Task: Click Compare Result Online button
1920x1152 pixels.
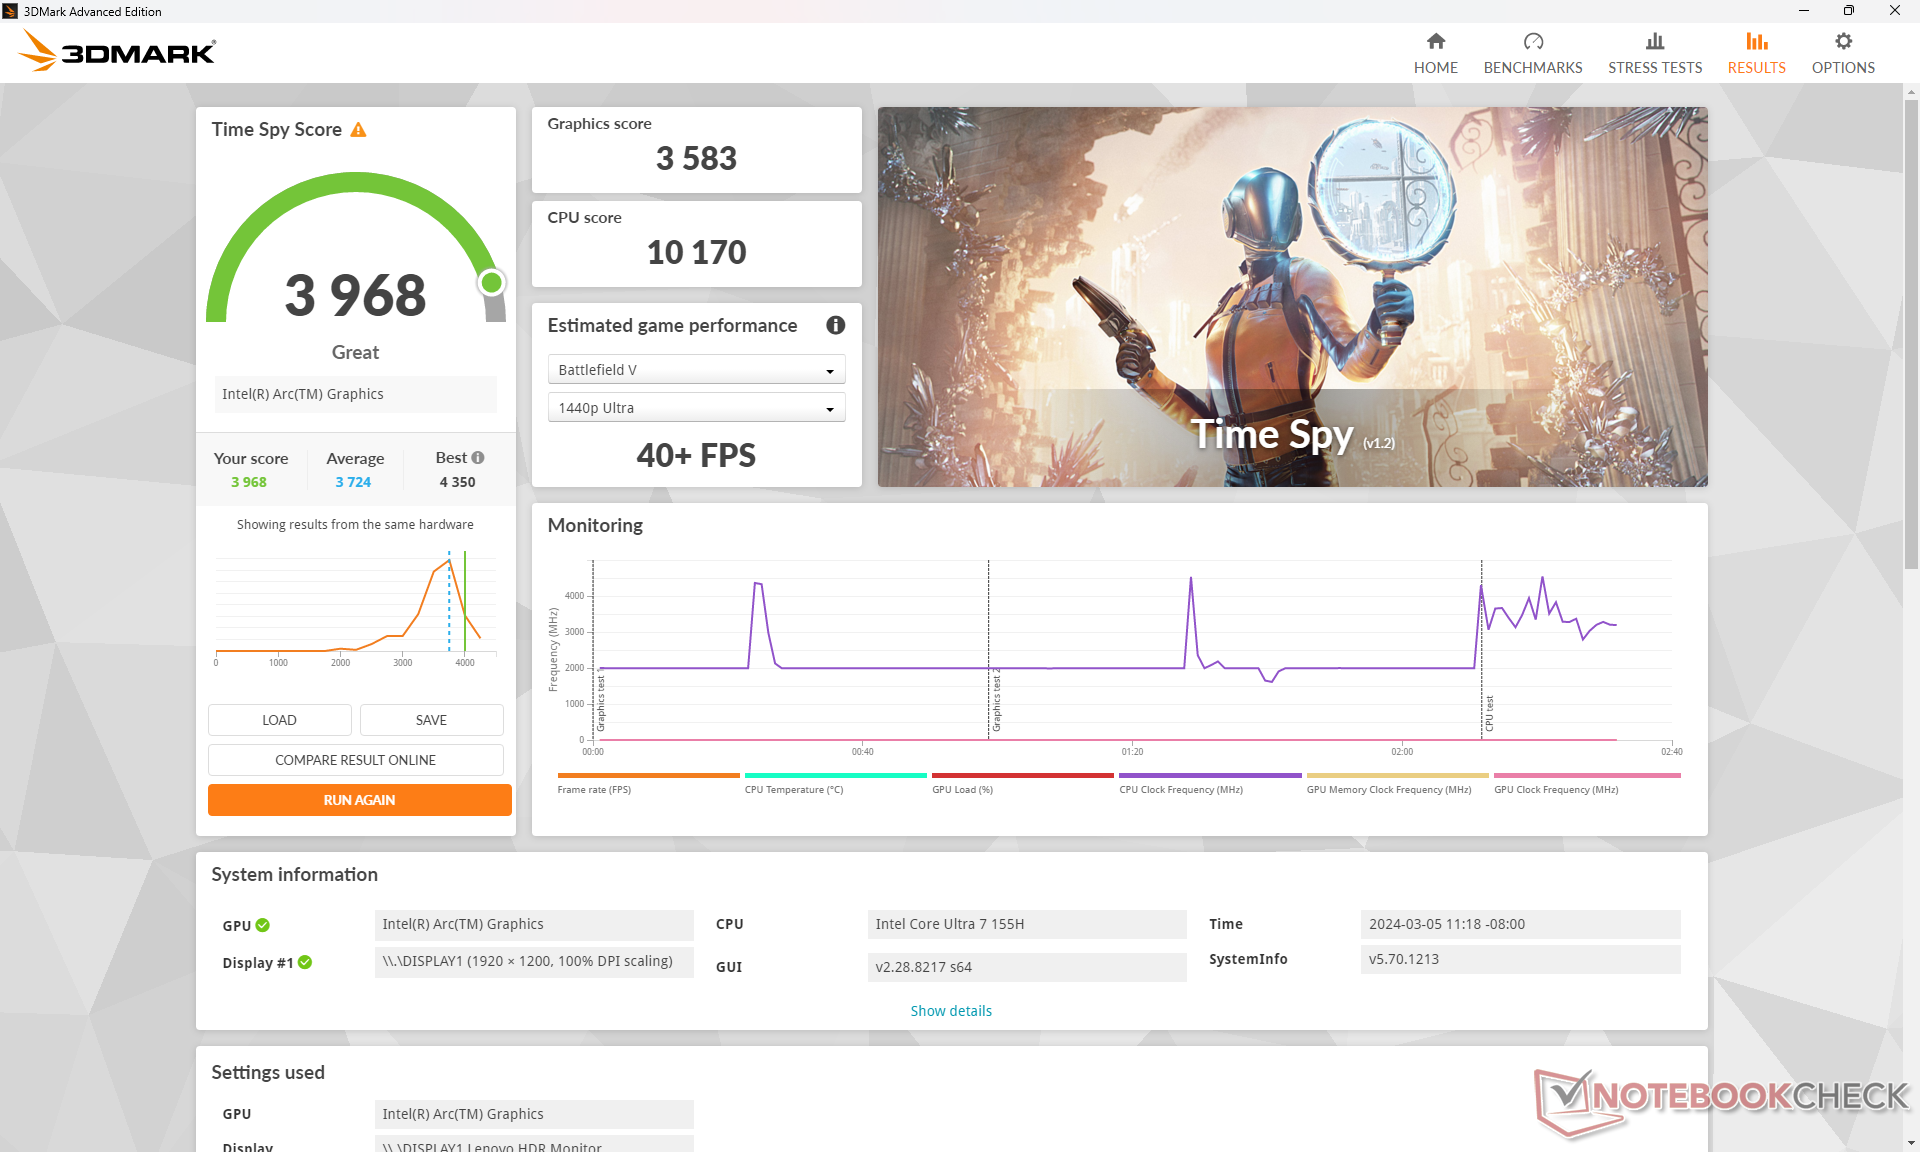Action: 355,760
